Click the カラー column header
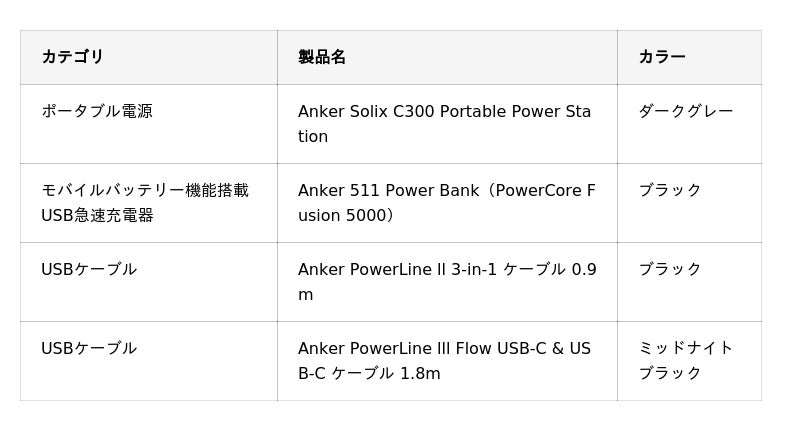Screen dimensions: 800x431 tap(661, 57)
